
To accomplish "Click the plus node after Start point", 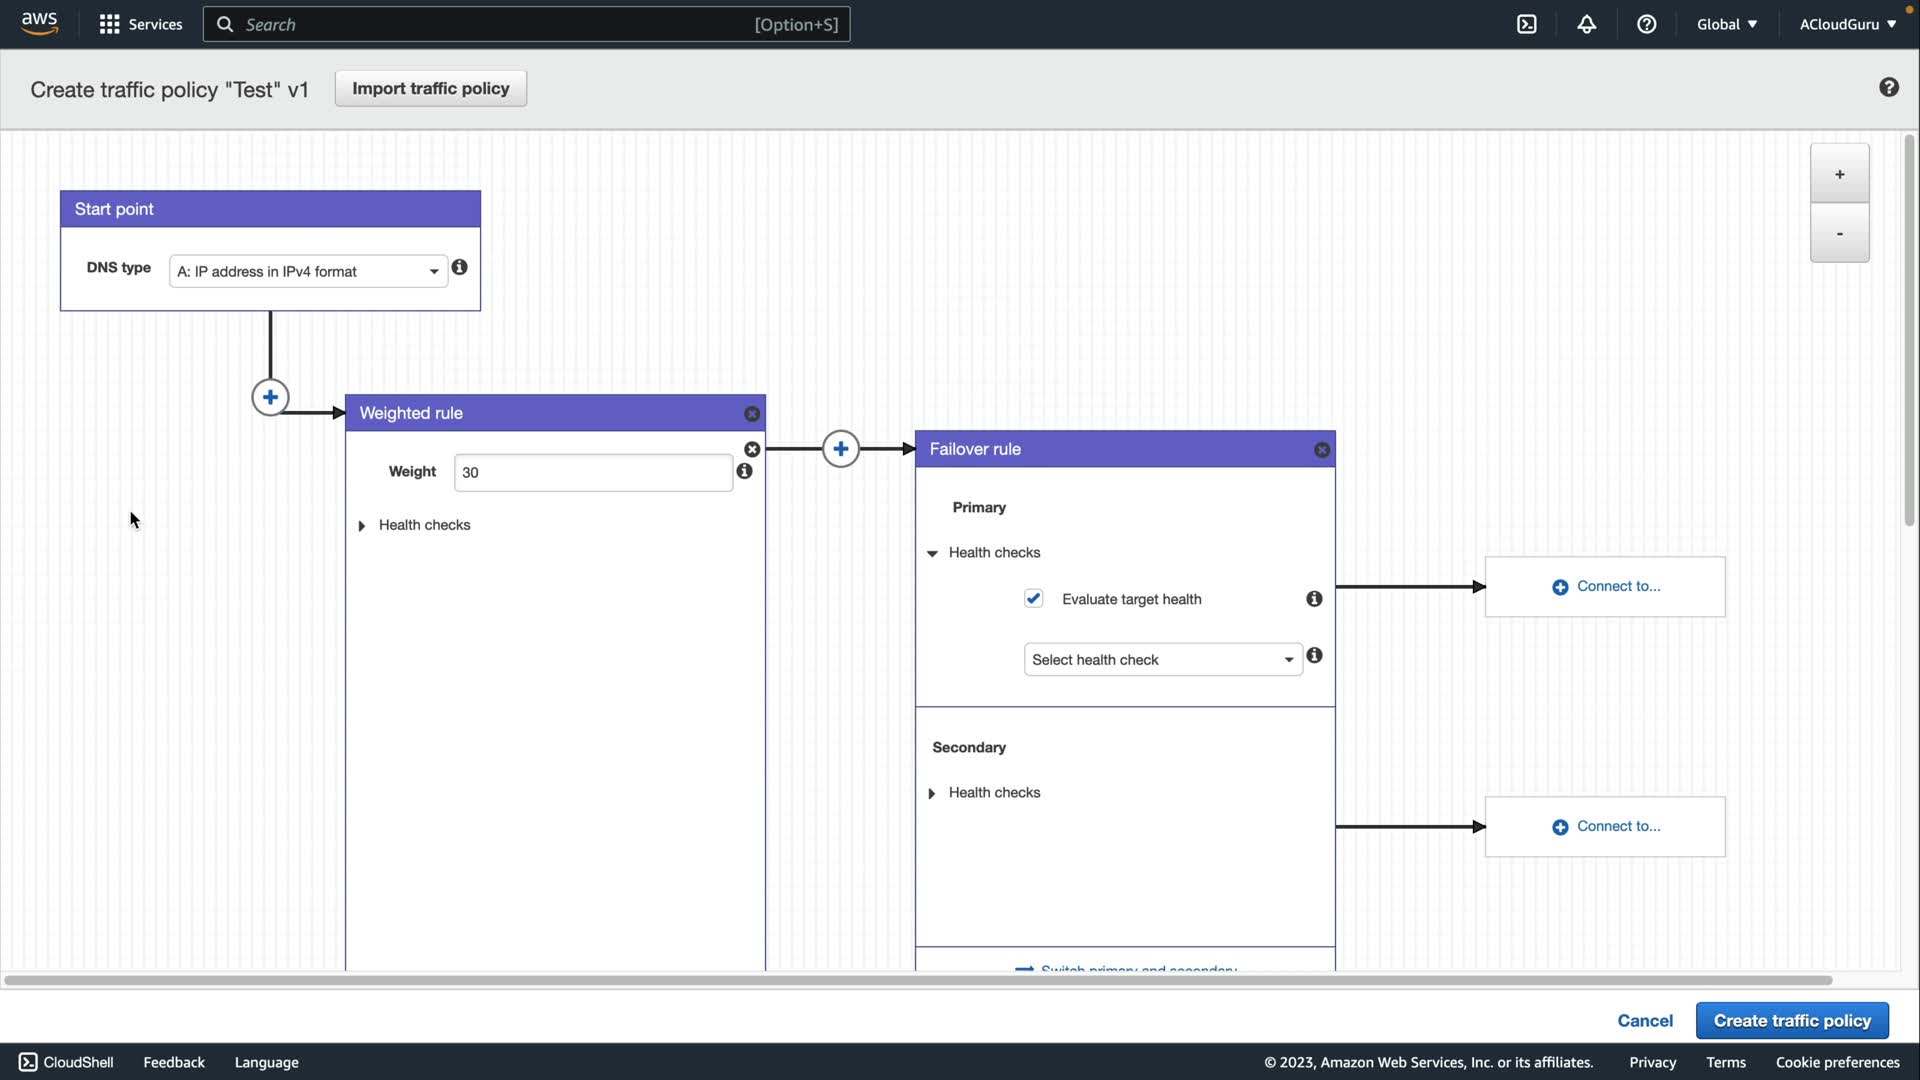I will [270, 397].
